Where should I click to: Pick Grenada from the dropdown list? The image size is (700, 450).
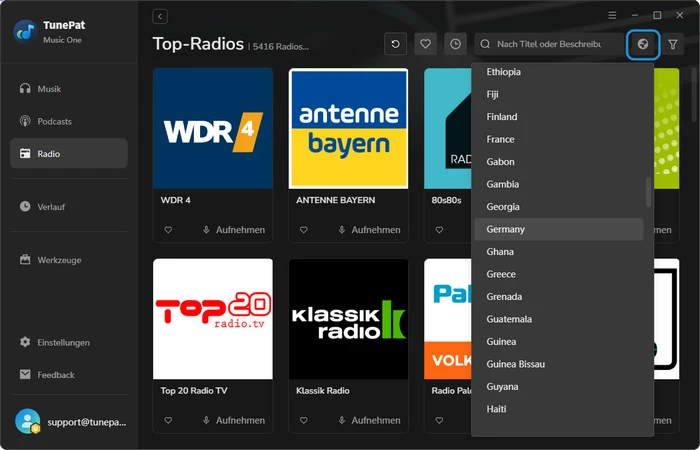559,296
